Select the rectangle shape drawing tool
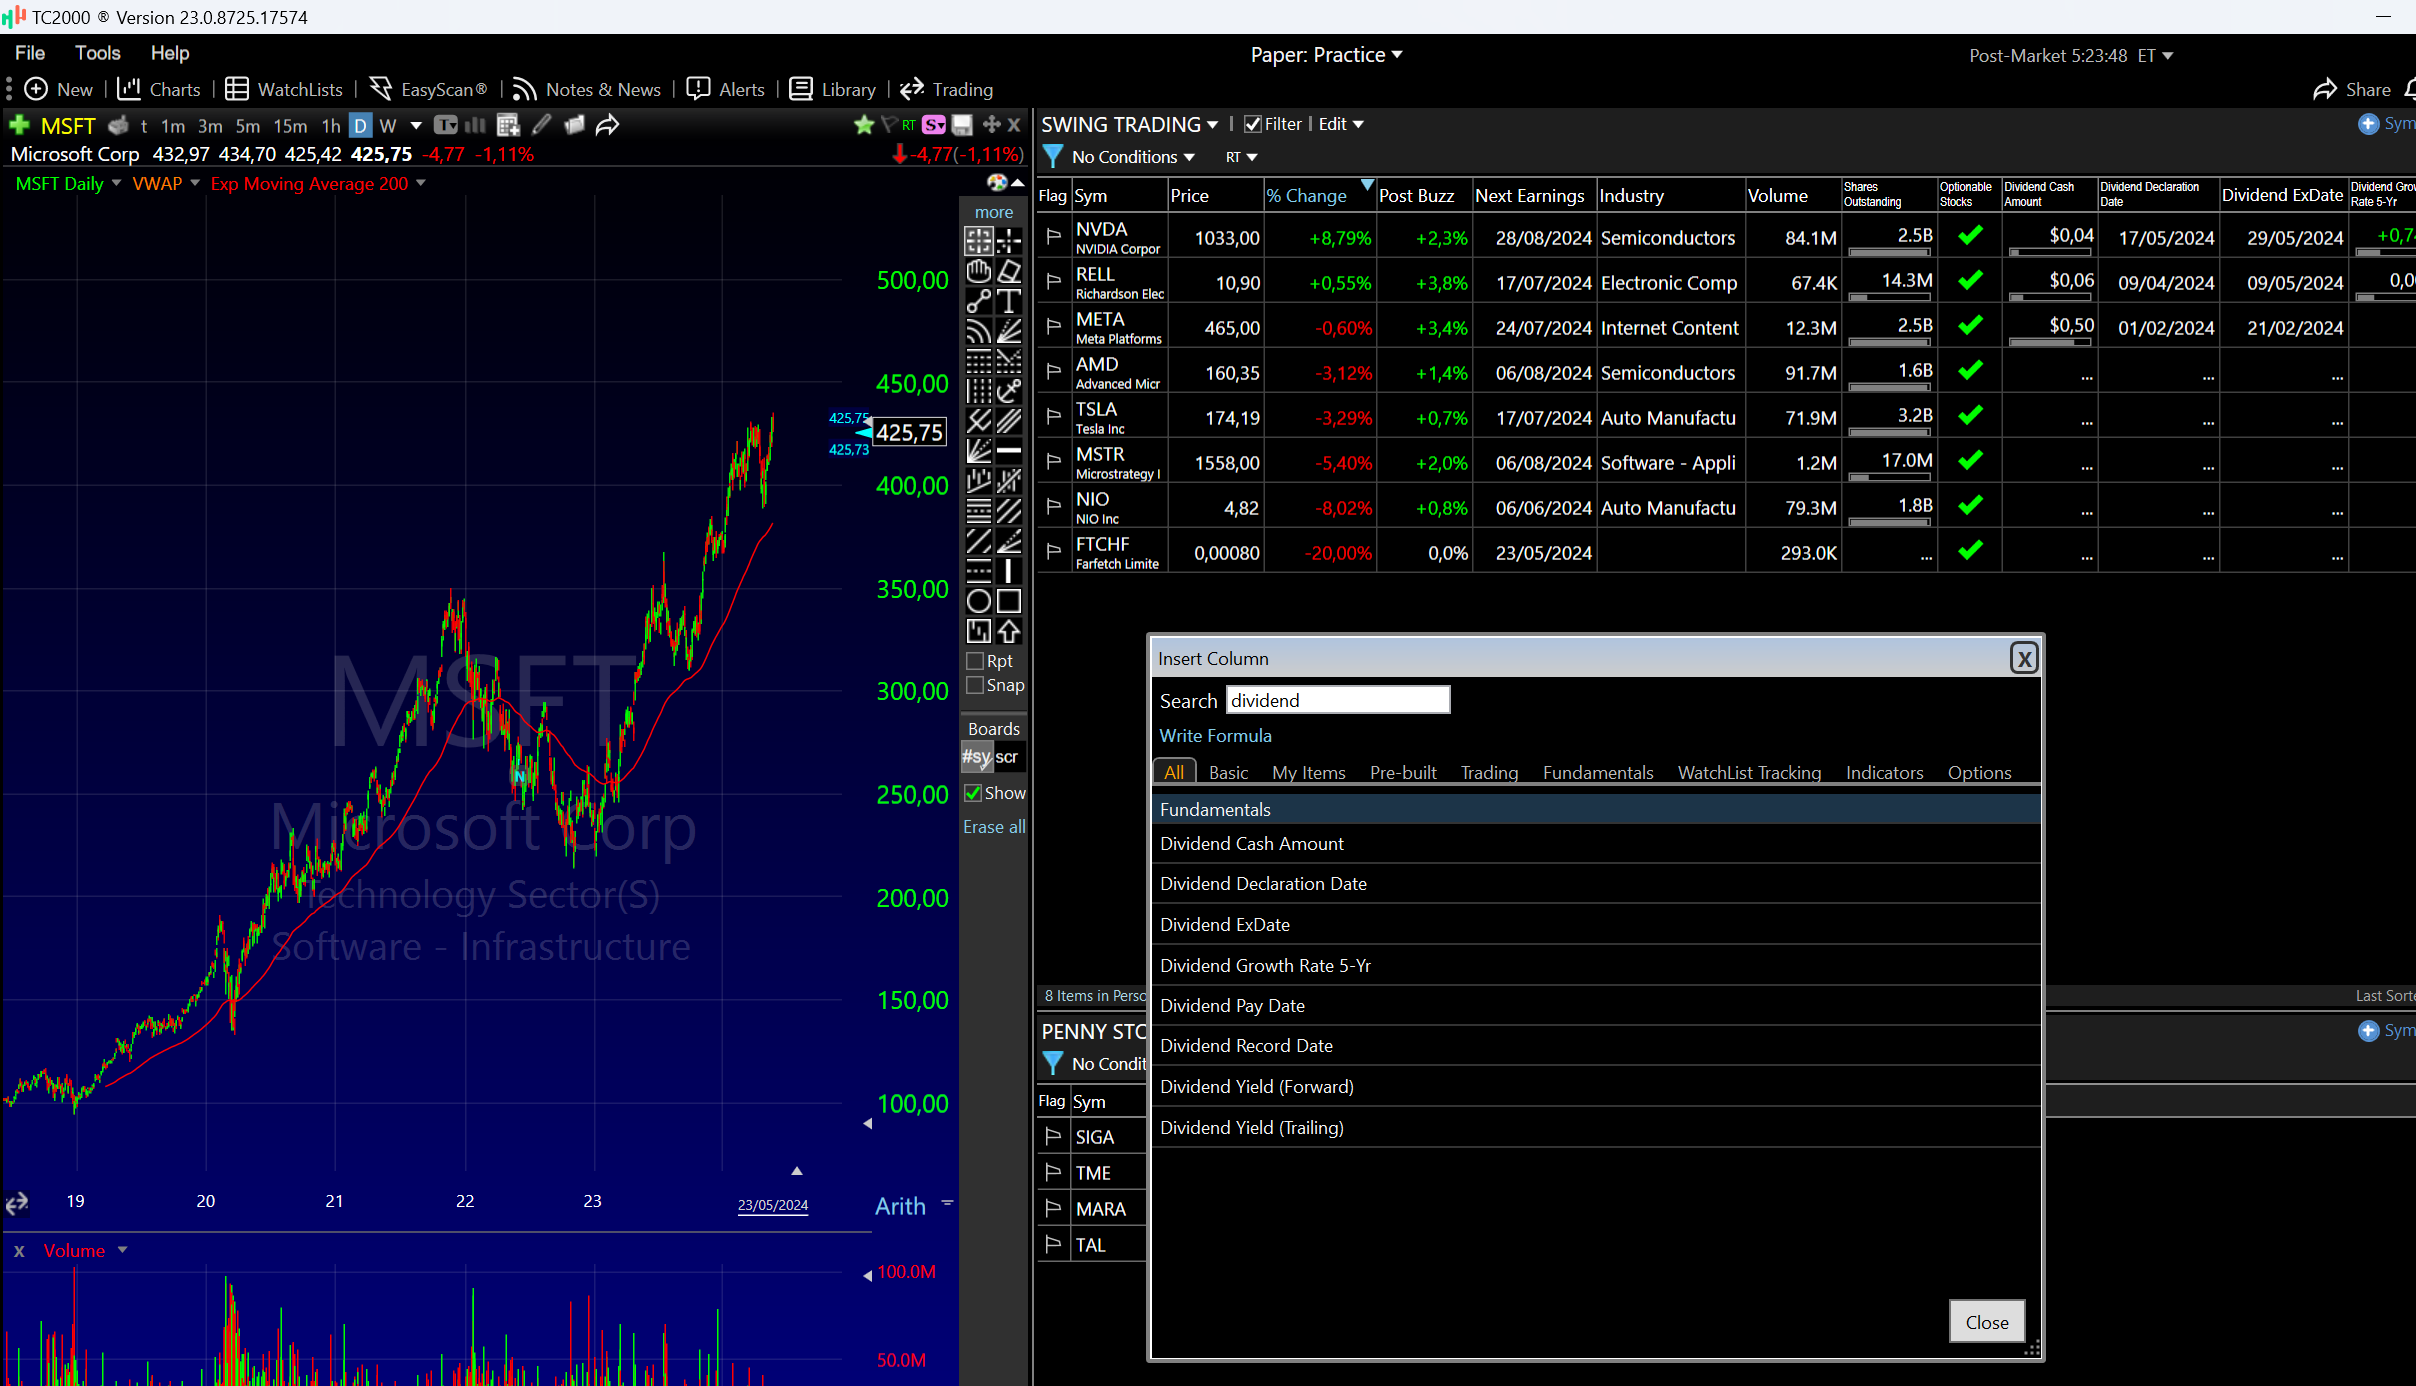The image size is (2416, 1386). click(x=1009, y=601)
